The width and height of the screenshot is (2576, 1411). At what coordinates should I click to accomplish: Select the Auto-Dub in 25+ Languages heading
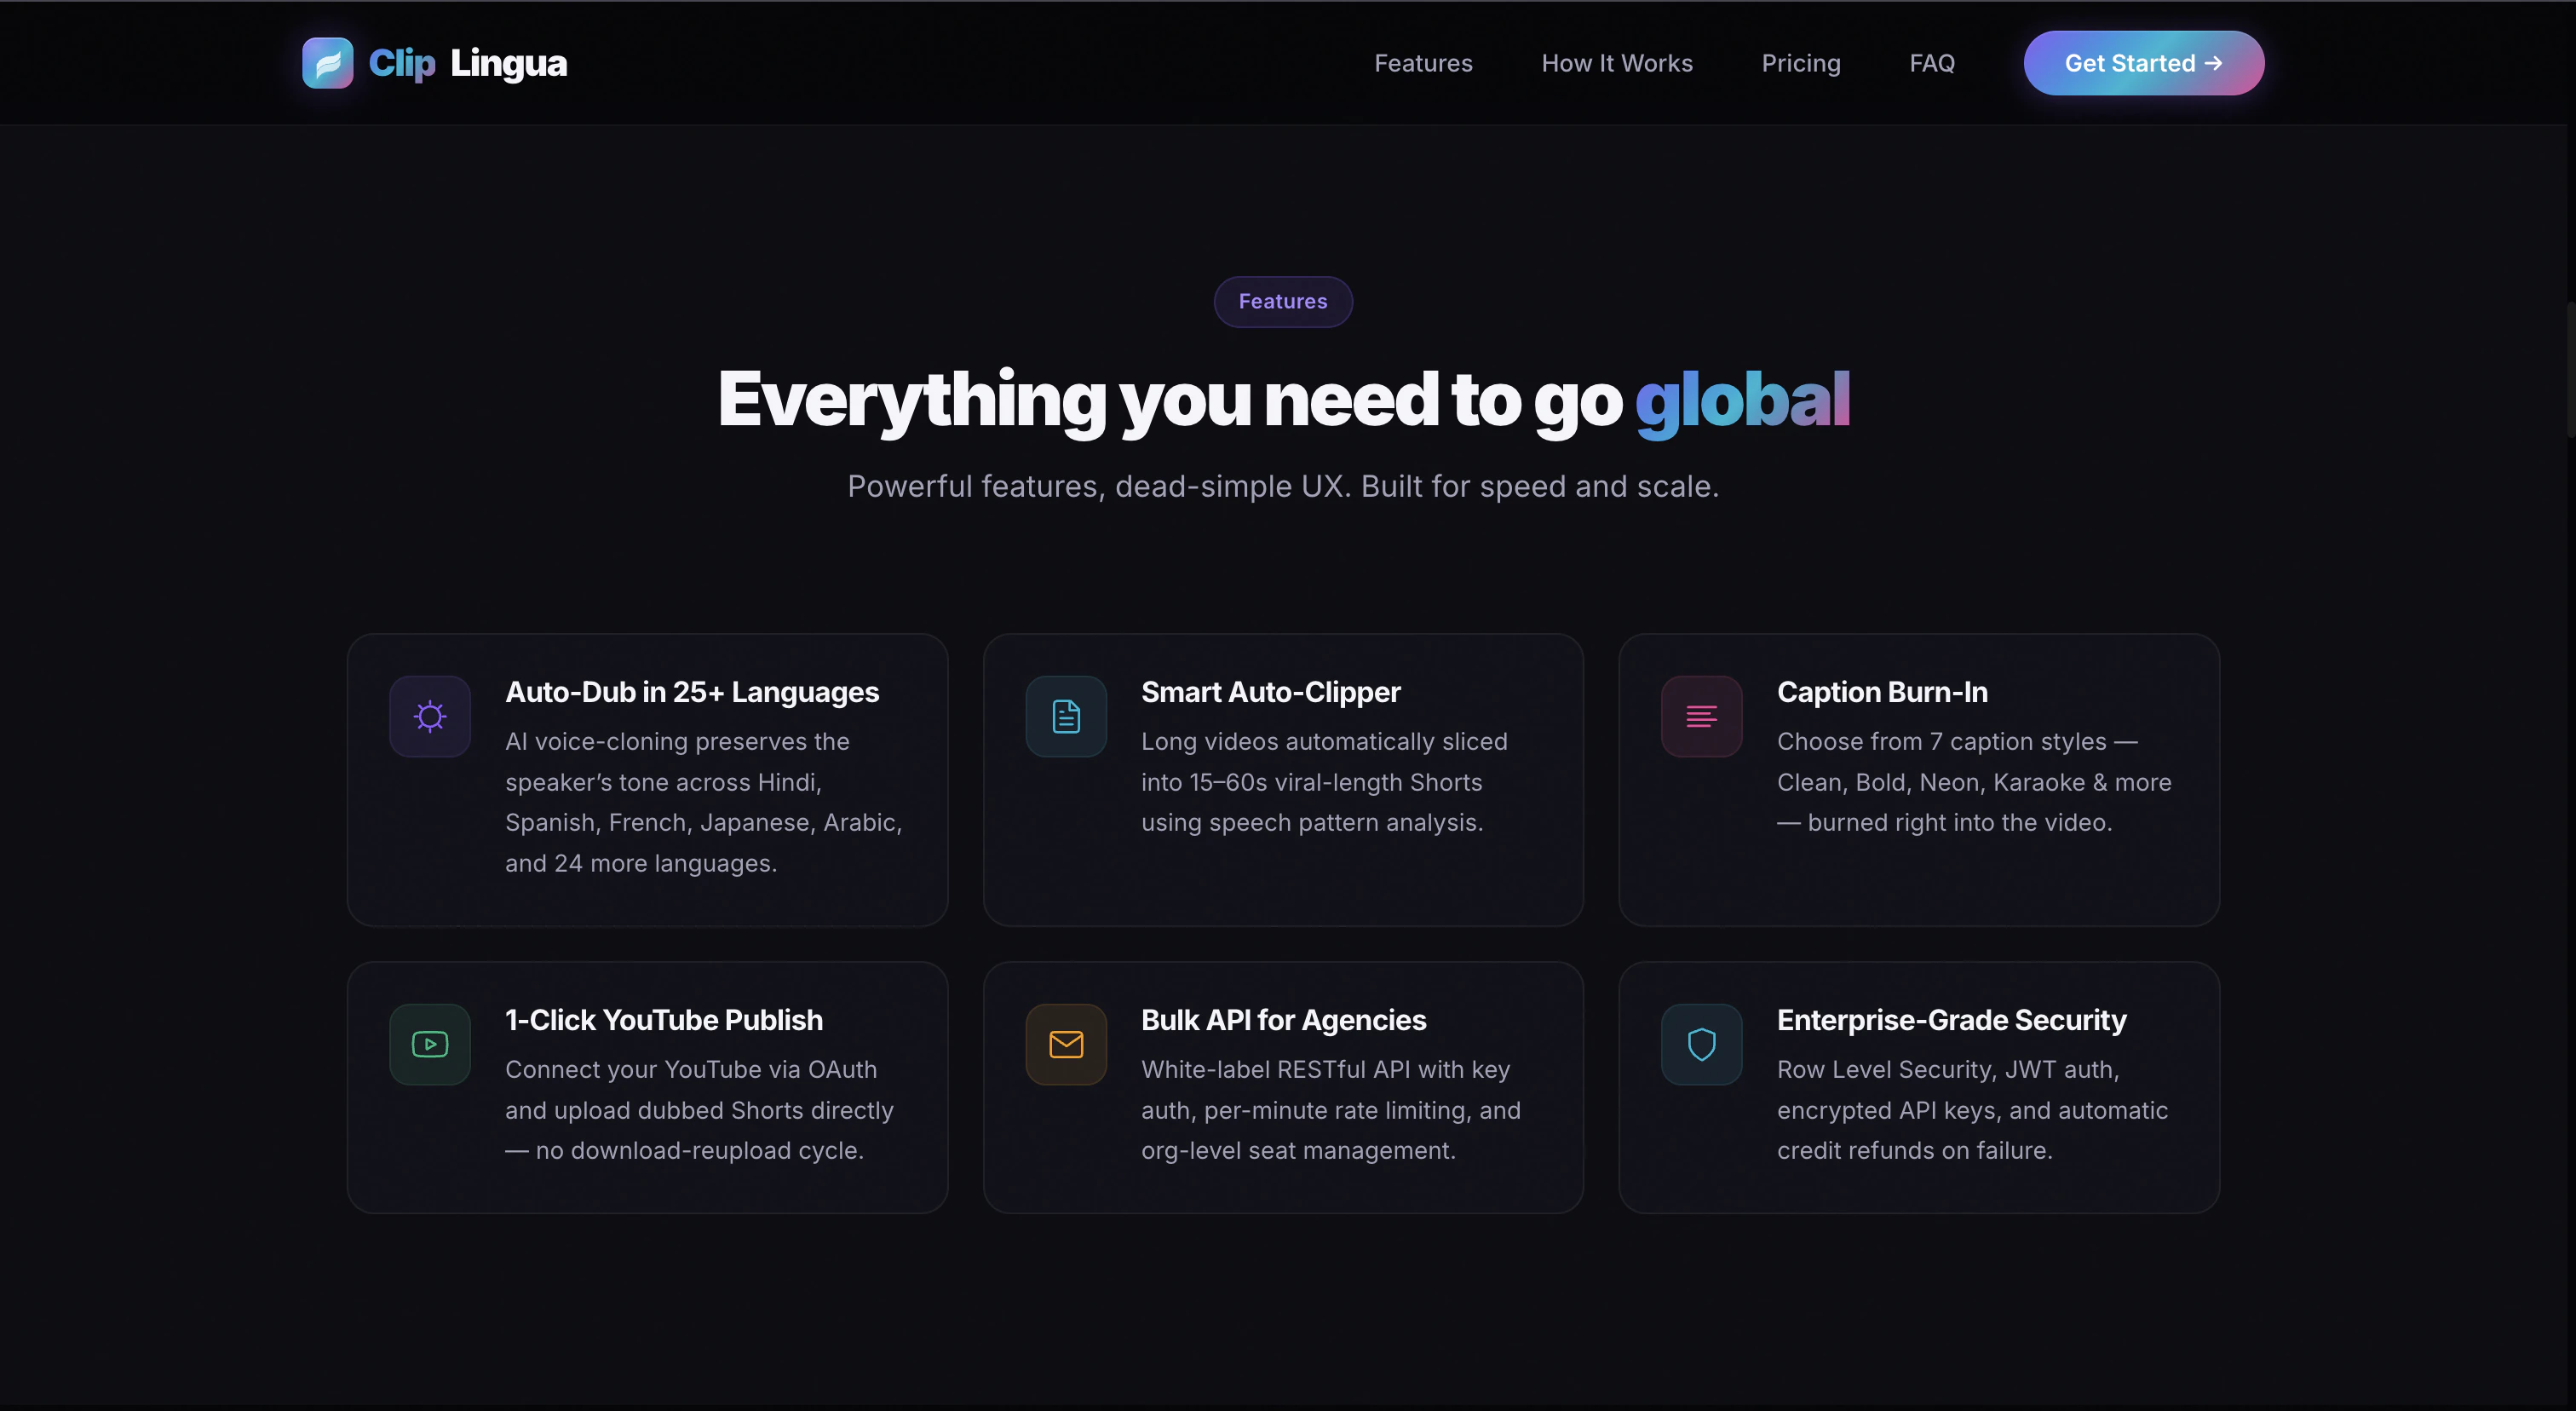[692, 692]
